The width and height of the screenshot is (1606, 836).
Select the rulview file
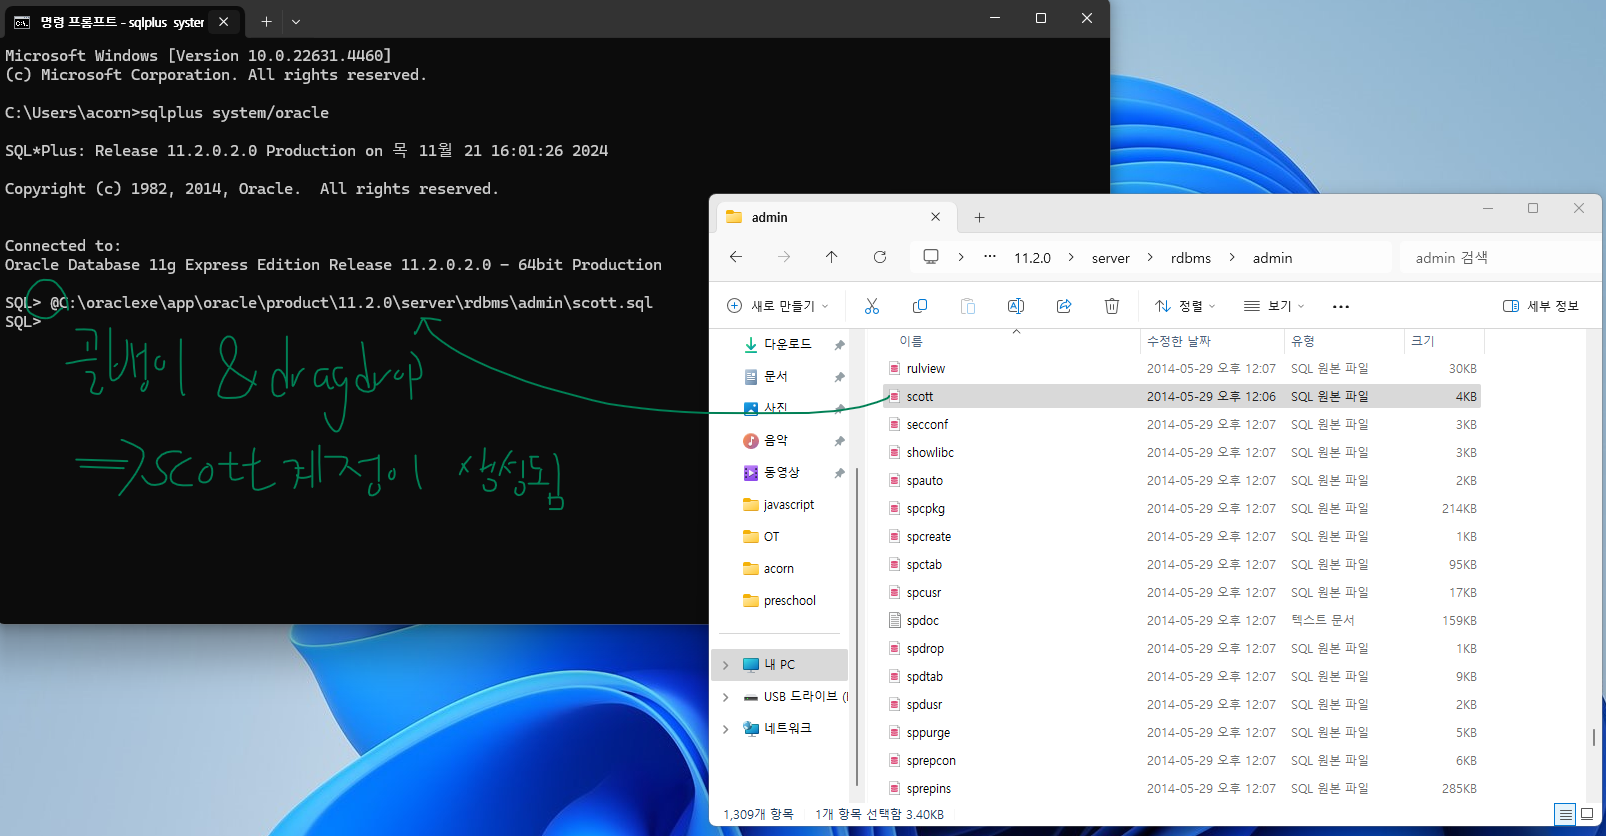coord(1182,369)
